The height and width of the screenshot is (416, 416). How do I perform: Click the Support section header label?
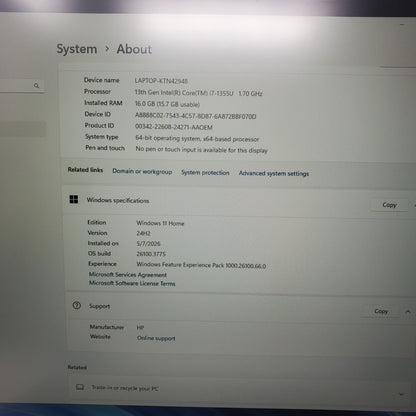[x=99, y=306]
